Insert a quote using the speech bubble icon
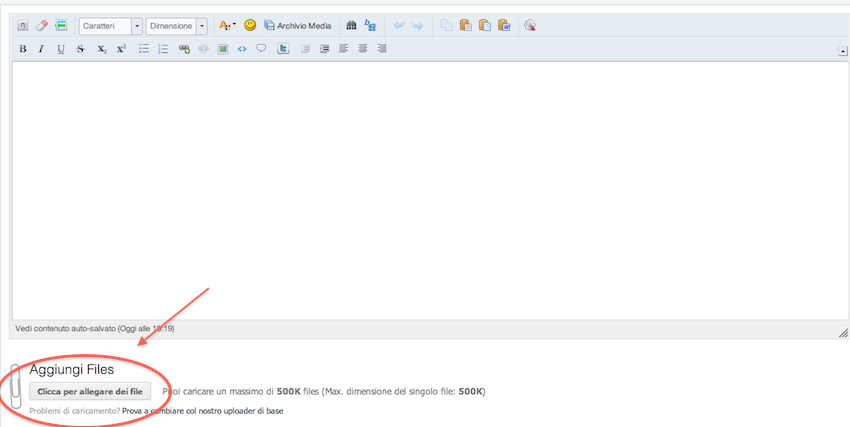Viewport: 850px width, 427px height. (261, 49)
